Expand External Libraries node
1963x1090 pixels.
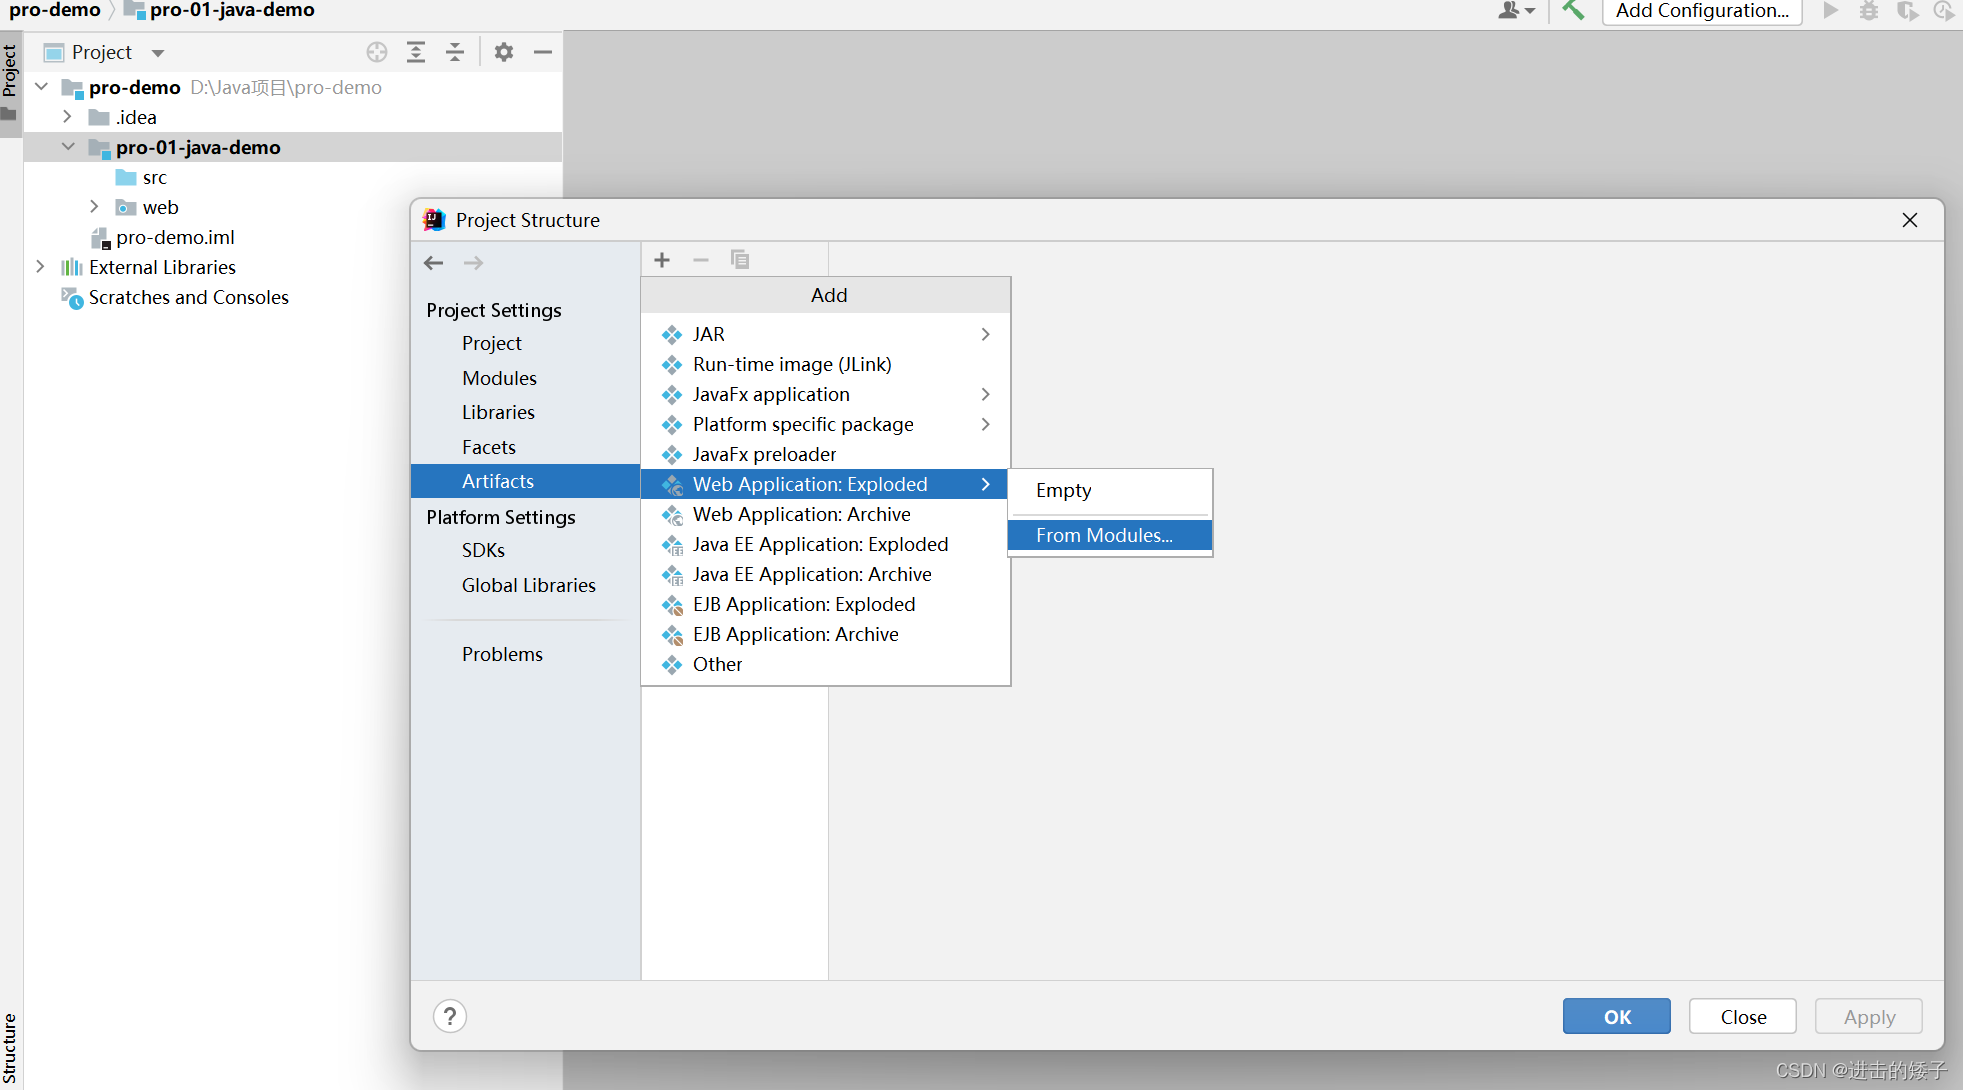coord(40,267)
